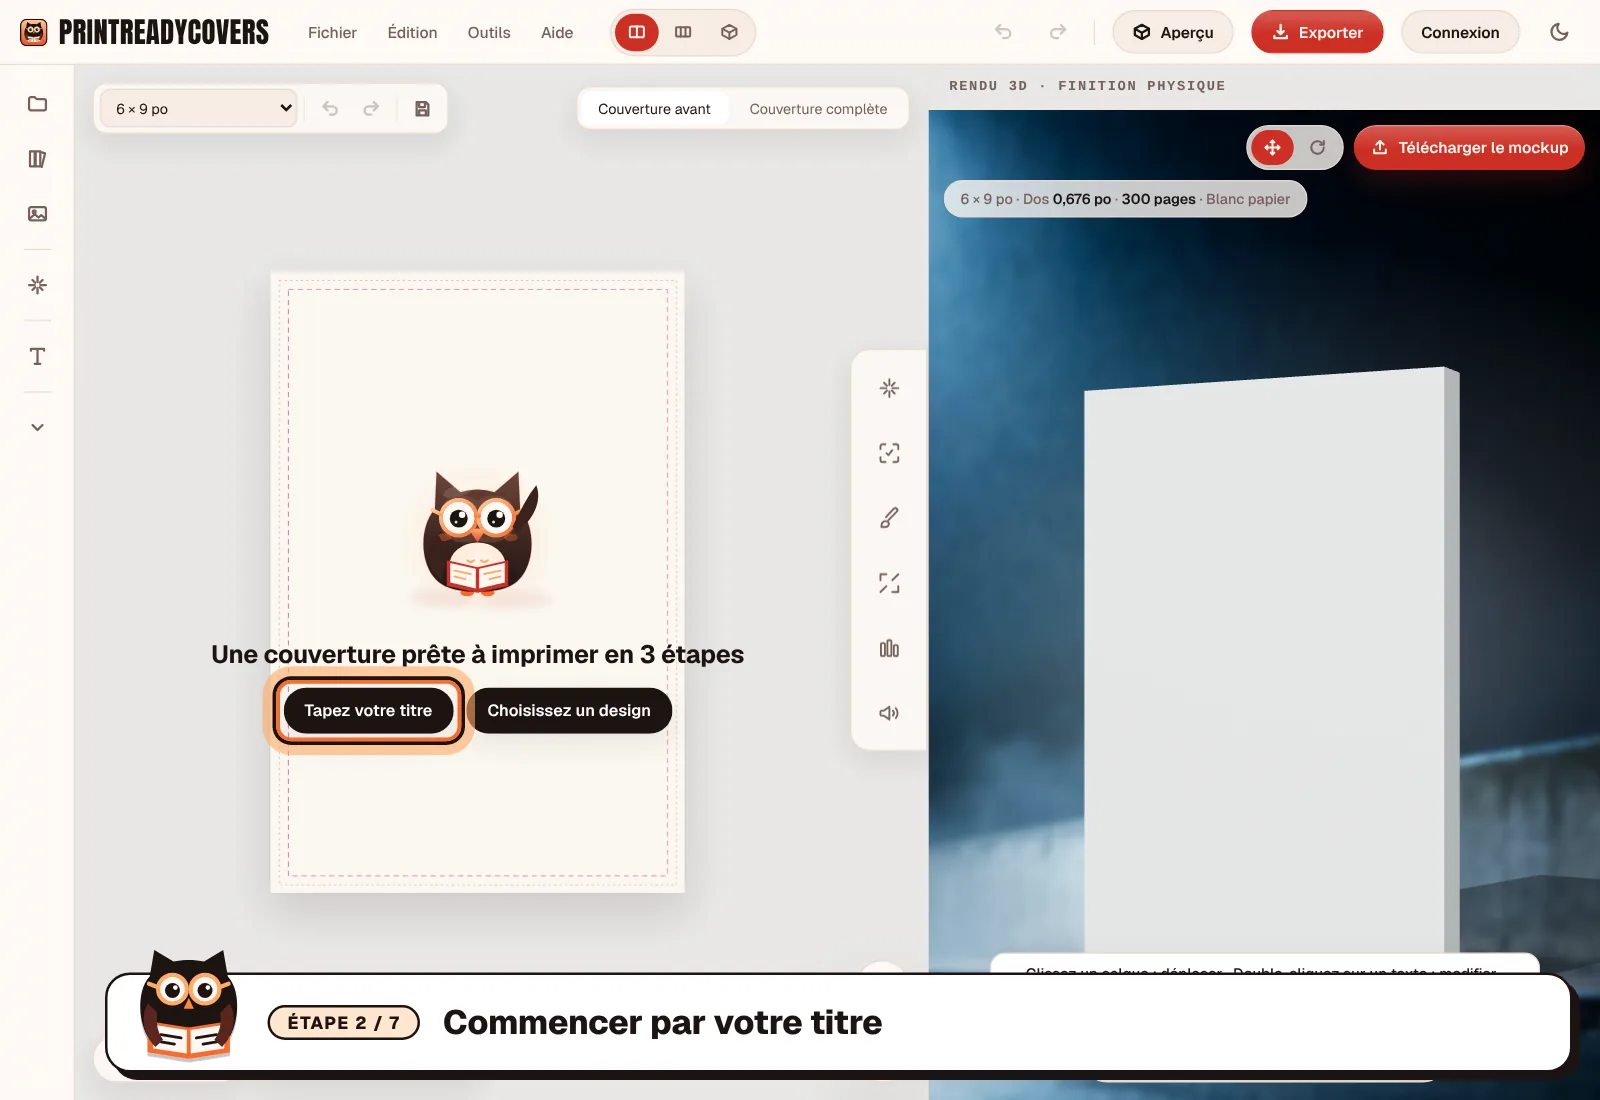The image size is (1600, 1100).
Task: Click the save disk icon in canvas toolbar
Action: pos(422,109)
